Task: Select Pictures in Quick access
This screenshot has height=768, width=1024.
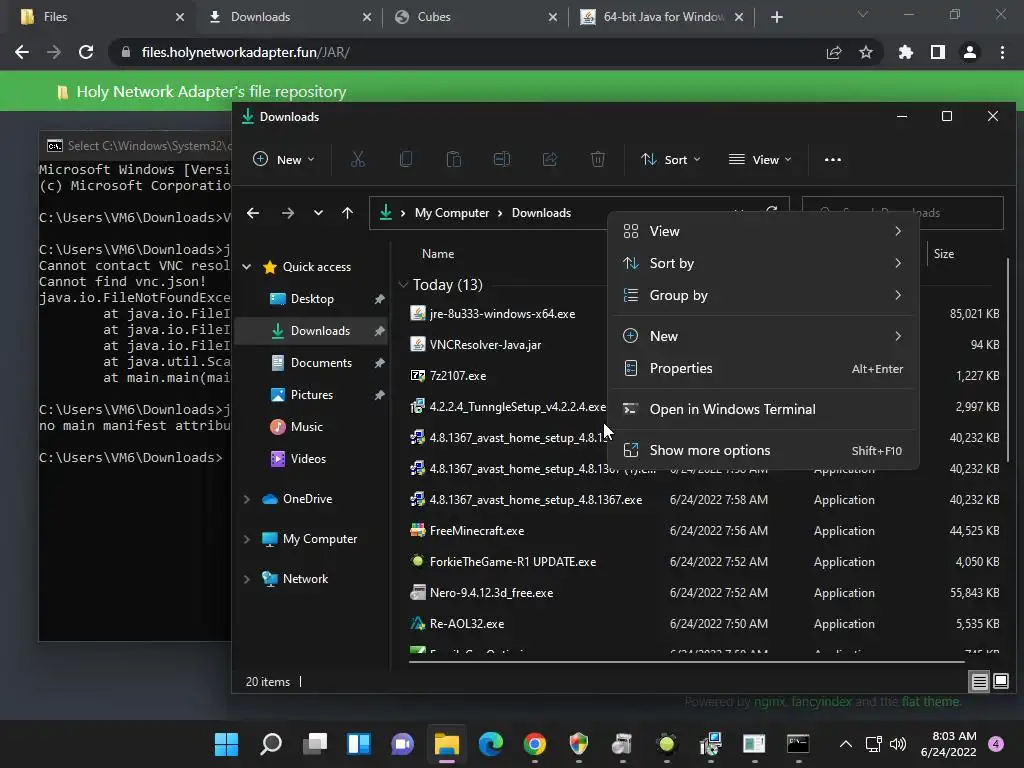Action: coord(312,394)
